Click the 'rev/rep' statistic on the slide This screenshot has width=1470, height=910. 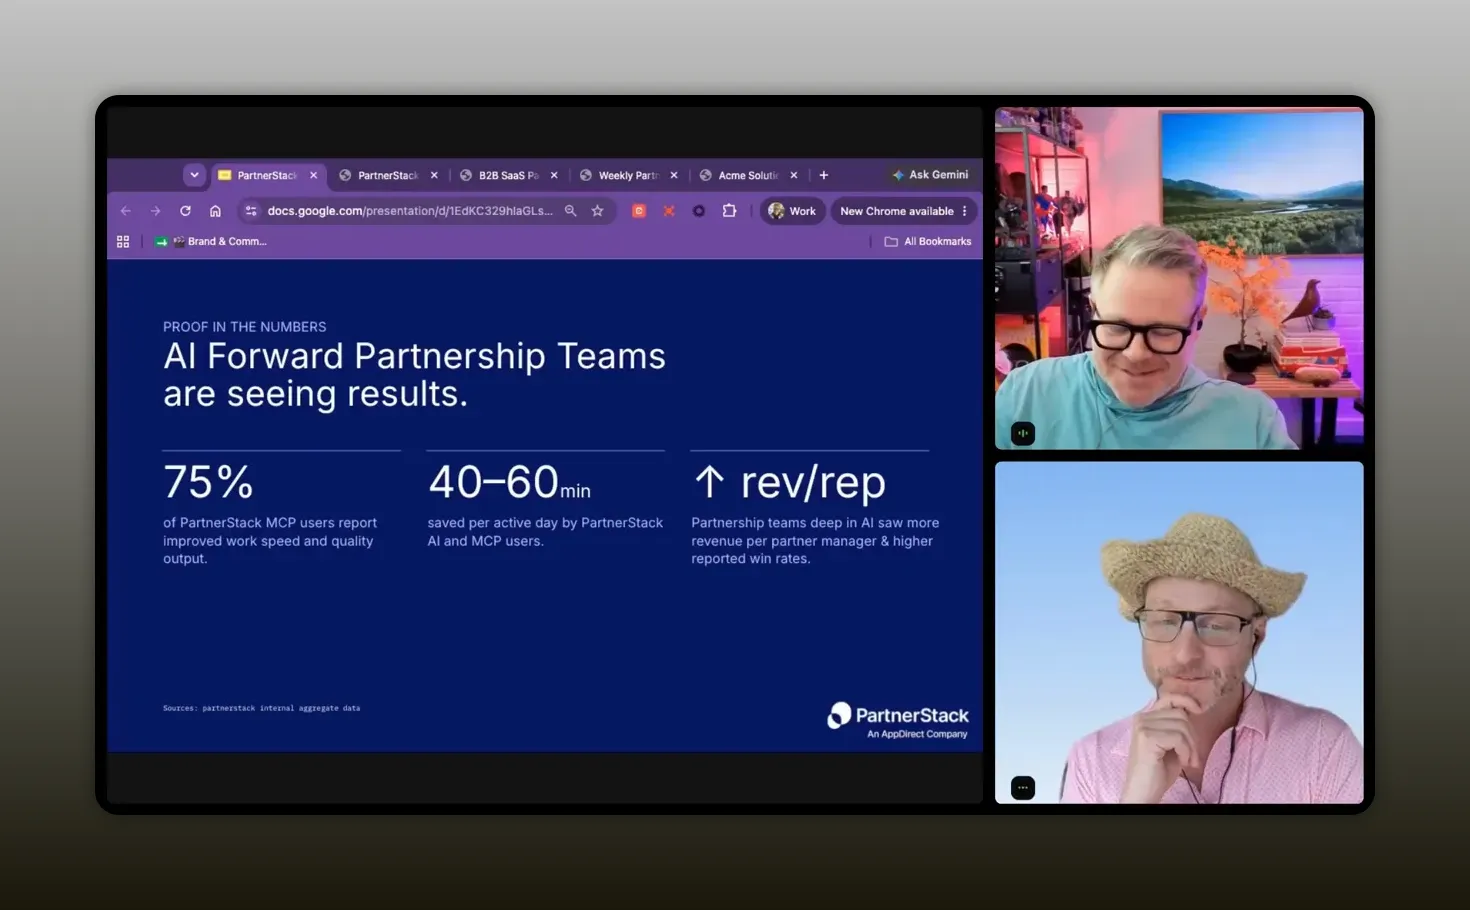[x=789, y=483]
